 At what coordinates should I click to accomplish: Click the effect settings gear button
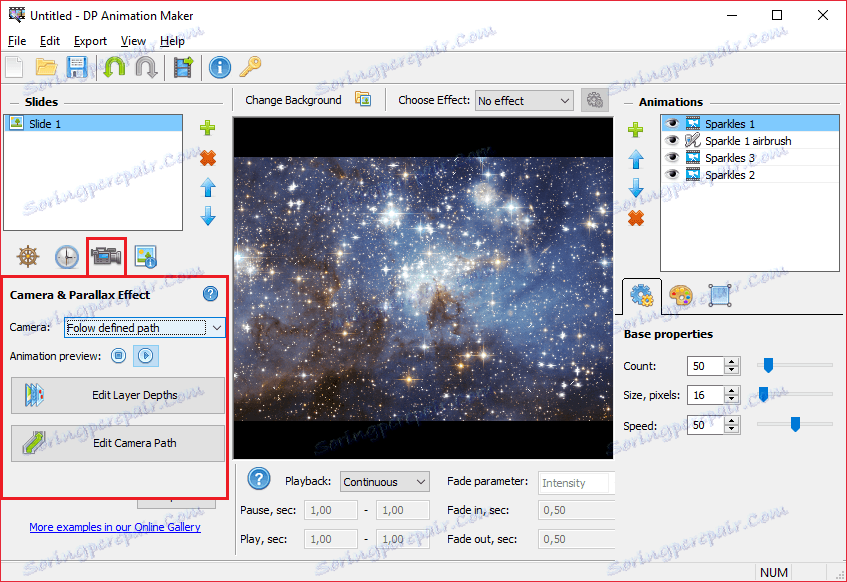point(595,101)
